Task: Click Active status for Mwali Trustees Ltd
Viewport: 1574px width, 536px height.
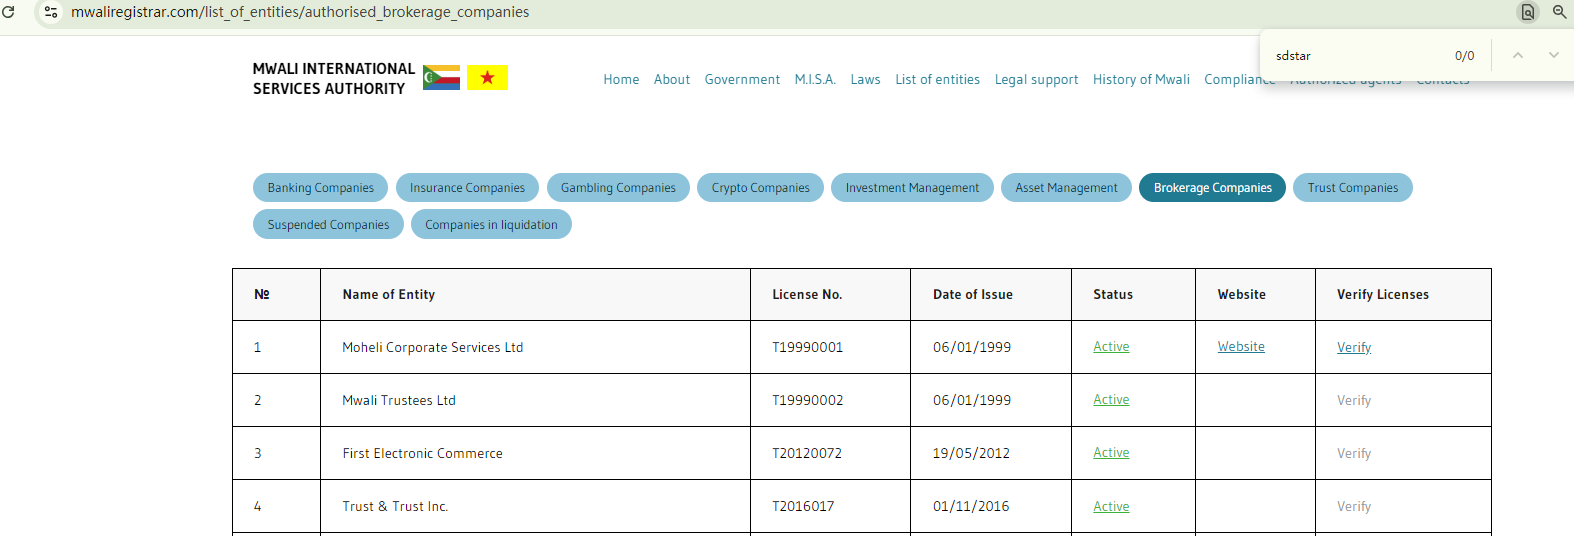Action: [x=1111, y=400]
